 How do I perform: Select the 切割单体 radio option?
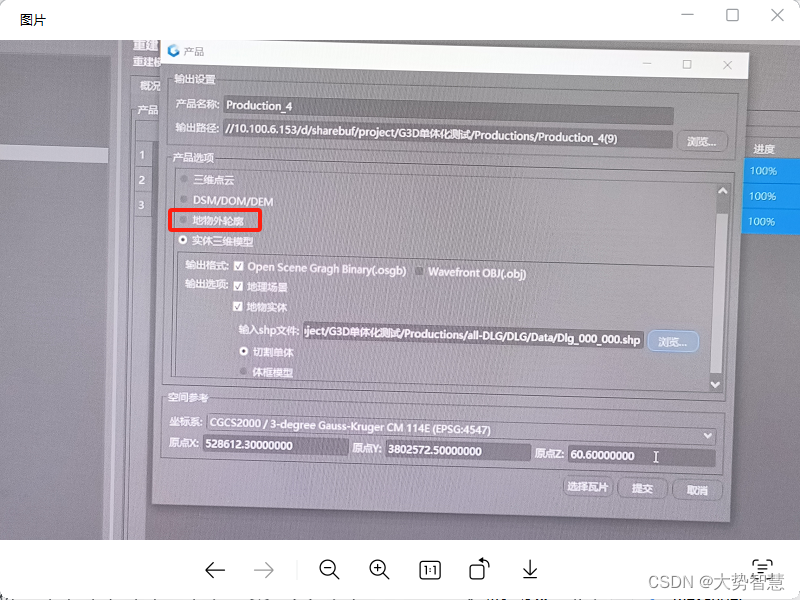click(244, 351)
